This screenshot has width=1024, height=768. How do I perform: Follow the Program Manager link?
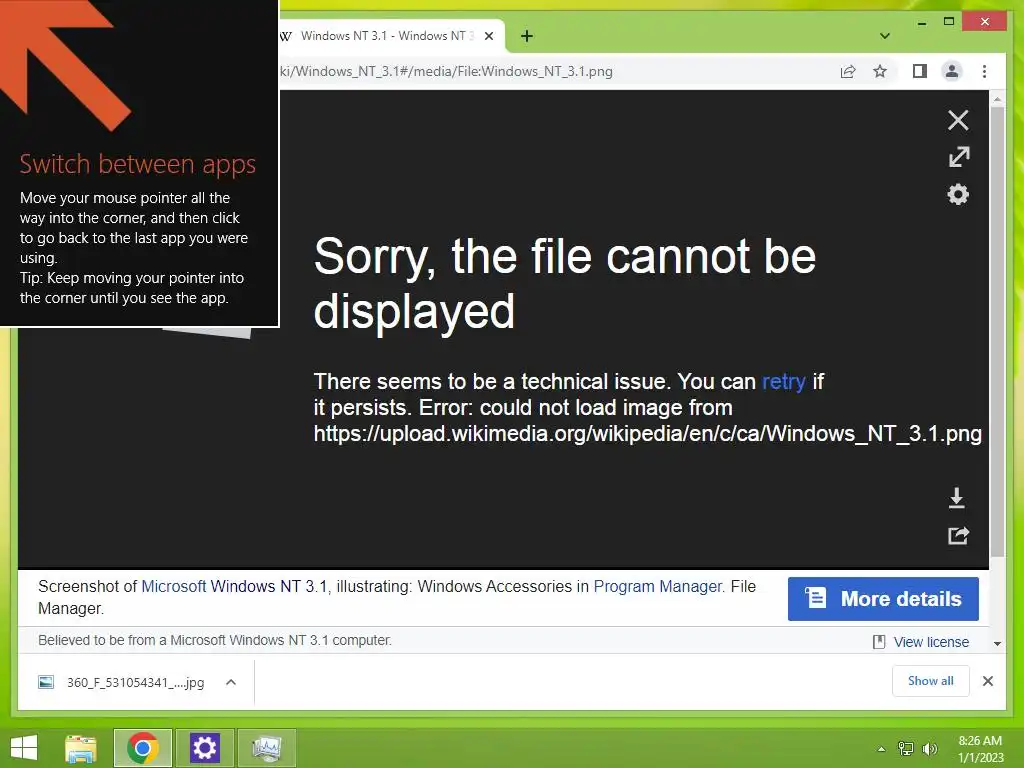pyautogui.click(x=658, y=586)
